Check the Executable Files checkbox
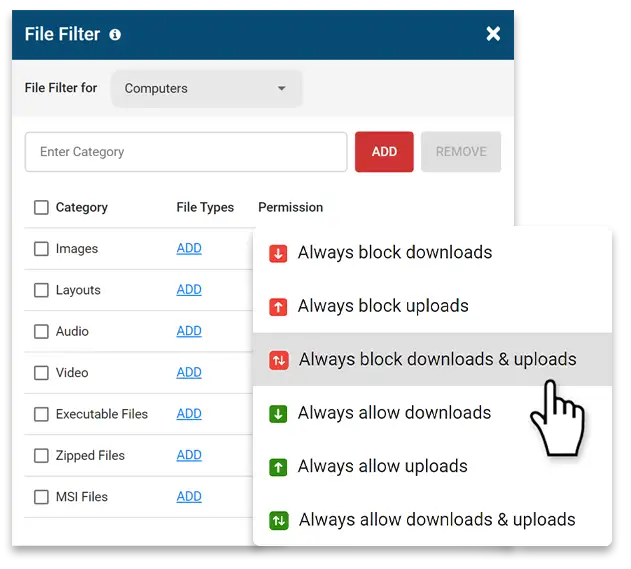 coord(41,414)
